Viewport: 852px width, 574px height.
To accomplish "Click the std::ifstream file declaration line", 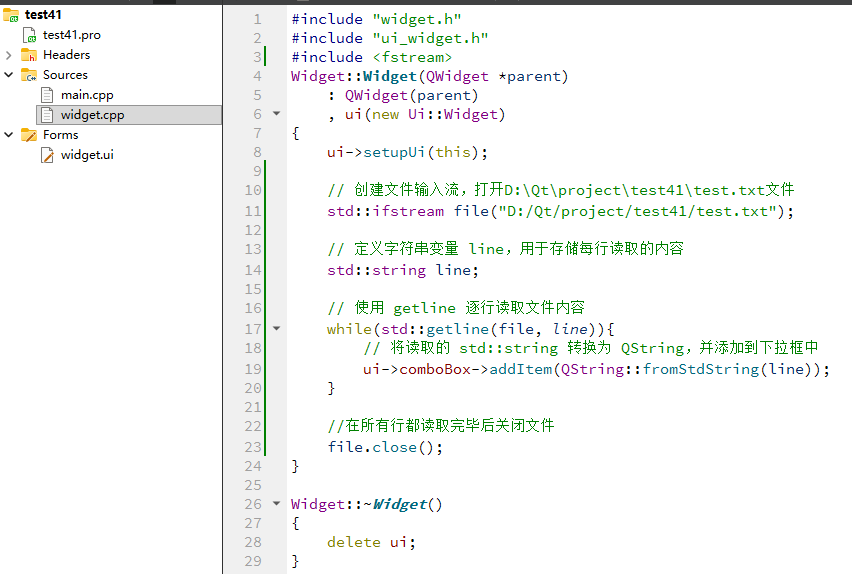I will point(560,211).
